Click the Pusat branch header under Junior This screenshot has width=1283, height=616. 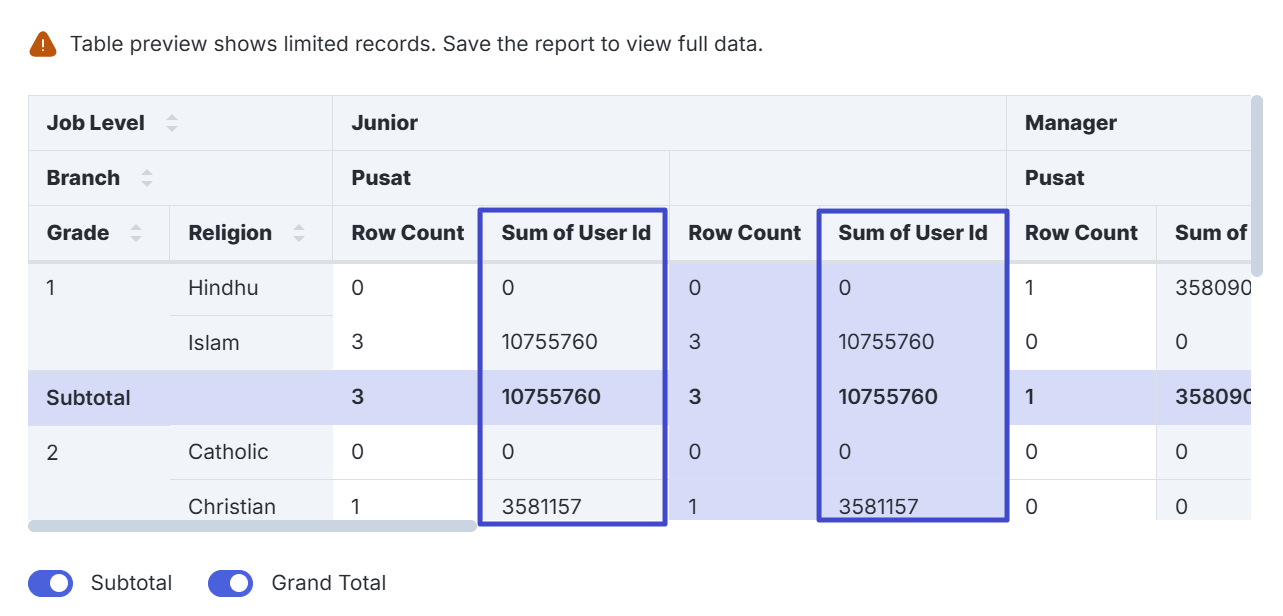(381, 178)
